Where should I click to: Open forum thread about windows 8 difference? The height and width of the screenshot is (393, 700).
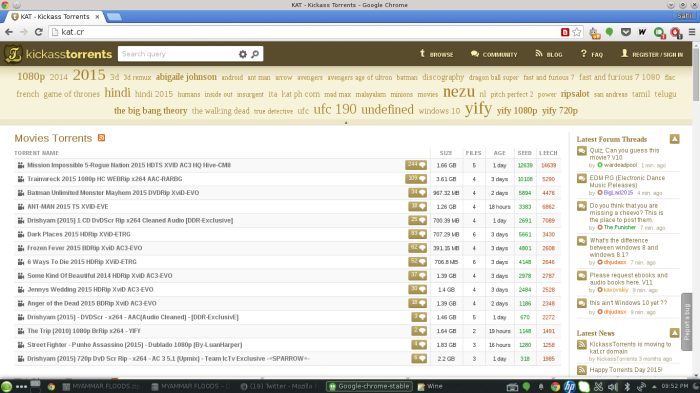coord(624,247)
